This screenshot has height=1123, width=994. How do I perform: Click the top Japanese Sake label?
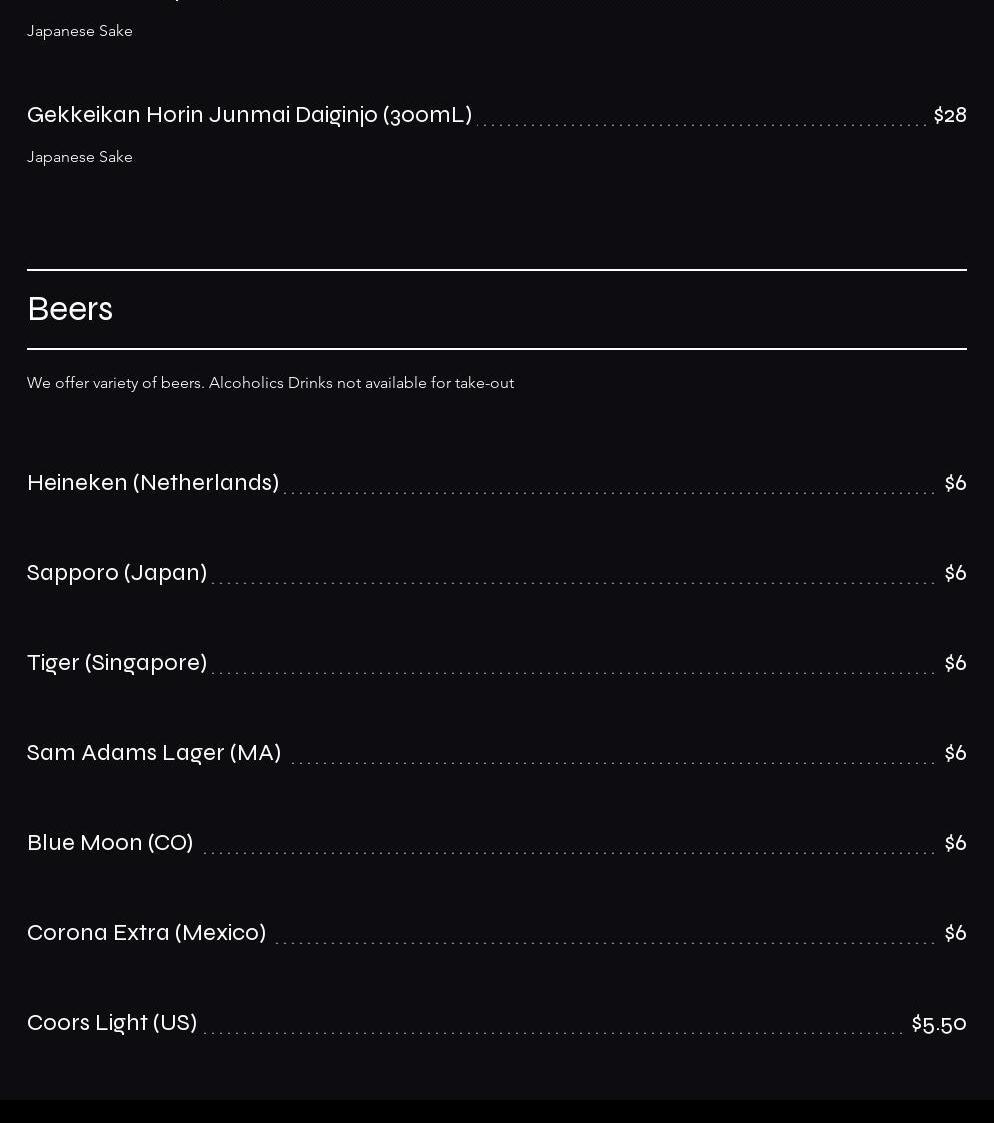pos(79,32)
